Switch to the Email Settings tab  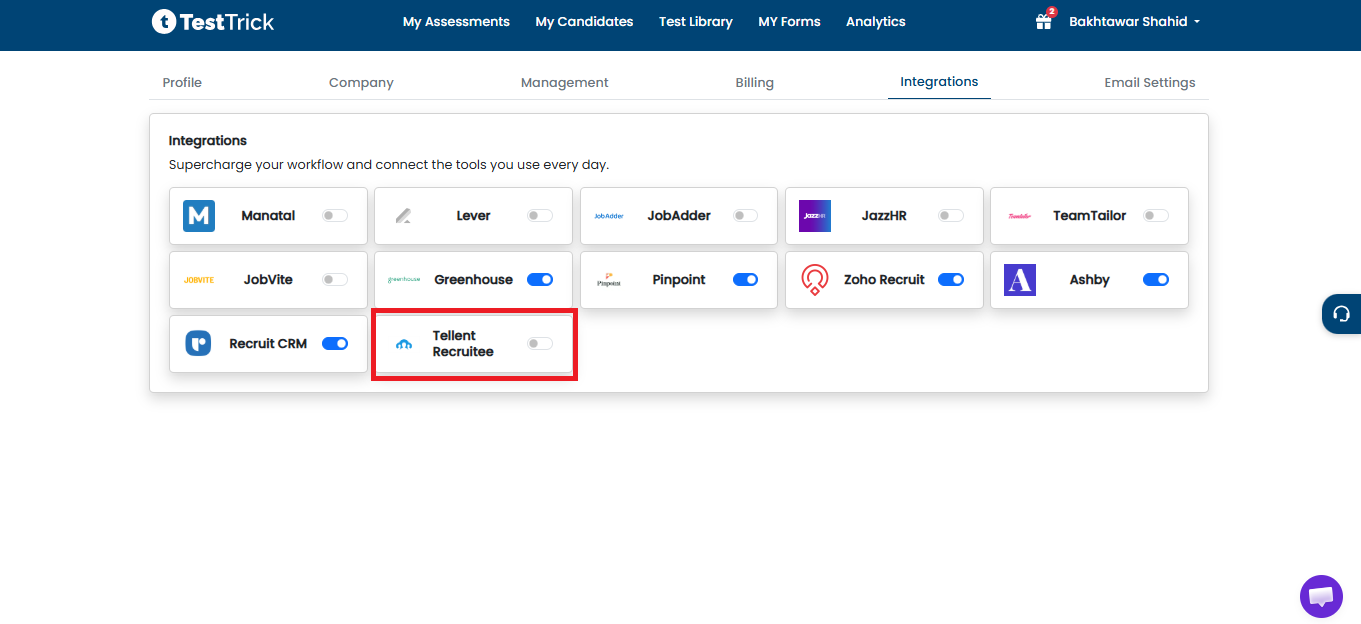tap(1150, 83)
